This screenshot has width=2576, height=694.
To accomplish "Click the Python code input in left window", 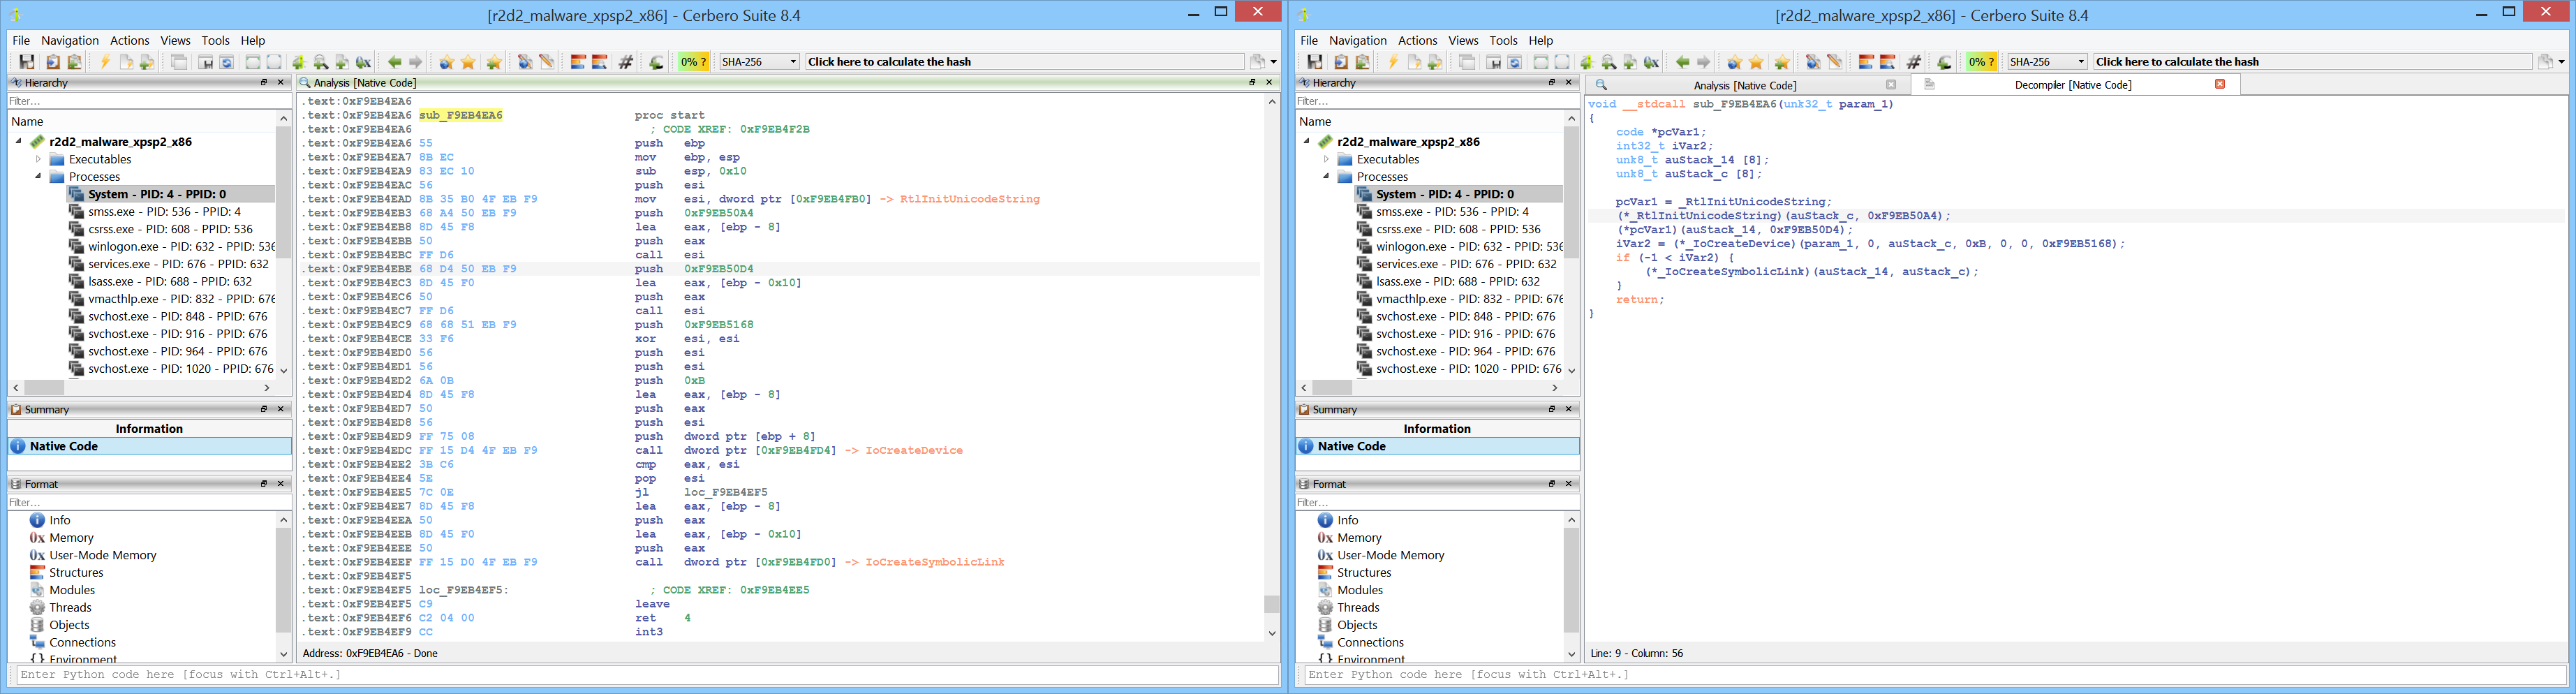I will coord(647,675).
